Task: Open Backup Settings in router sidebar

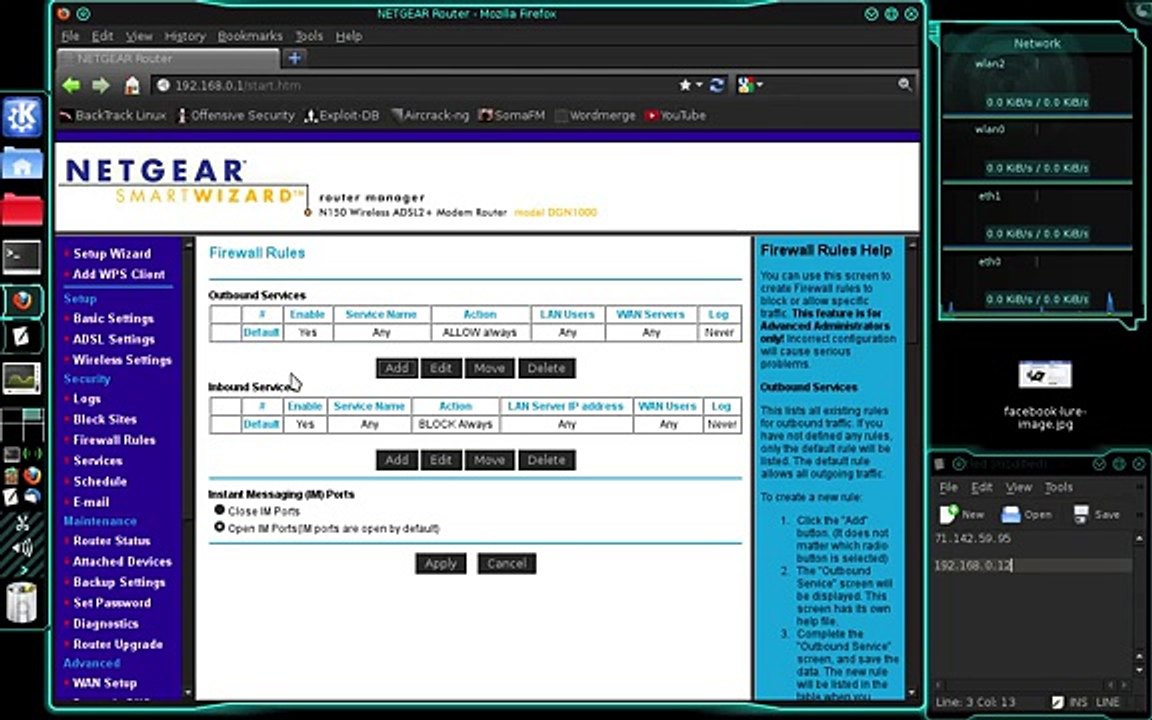Action: (x=119, y=582)
